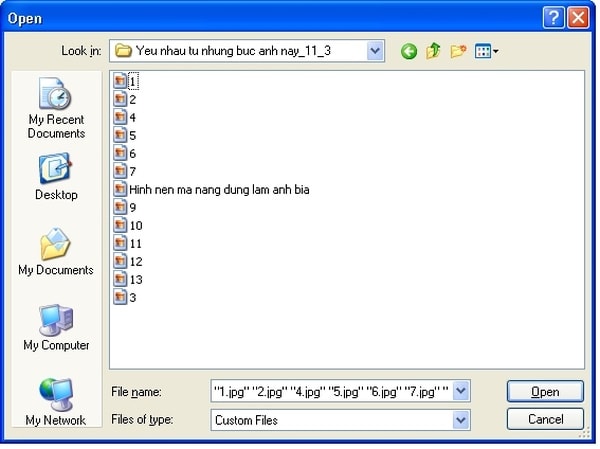This screenshot has height=449, width=600.
Task: Select file name "12"
Action: pos(136,261)
